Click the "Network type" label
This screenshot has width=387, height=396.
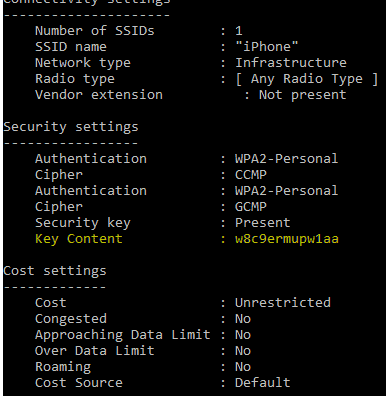83,63
